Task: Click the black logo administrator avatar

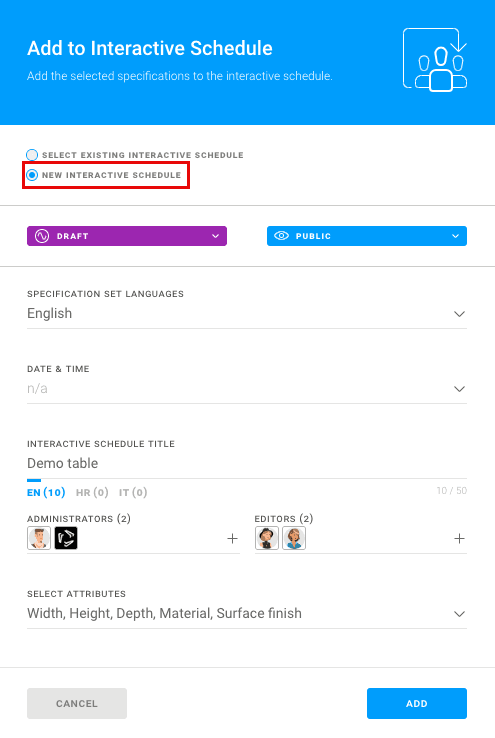Action: pos(66,538)
